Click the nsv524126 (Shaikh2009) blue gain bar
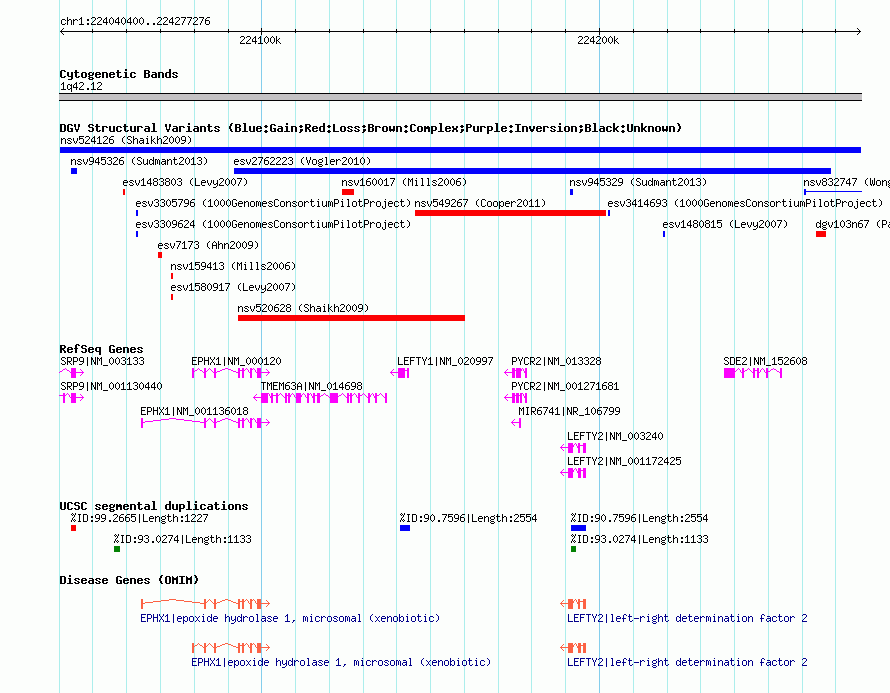Screen dimensions: 890x693 tap(460, 150)
